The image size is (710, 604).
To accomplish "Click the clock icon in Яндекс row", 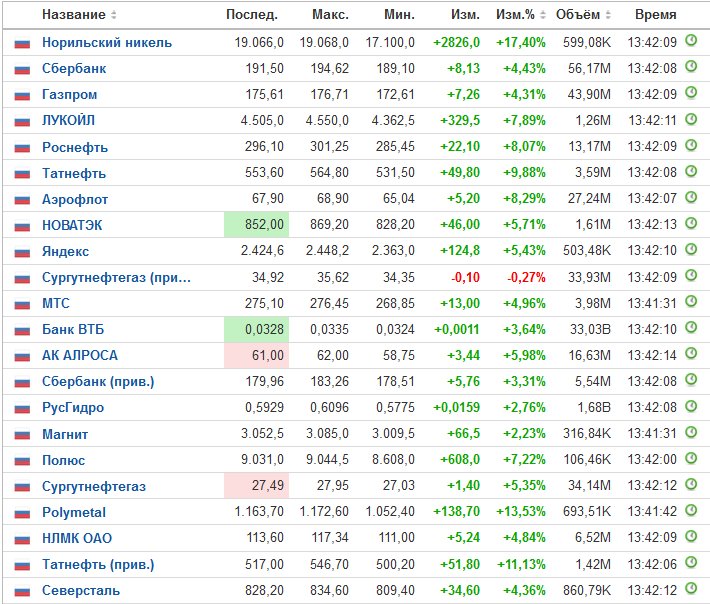I will 691,249.
